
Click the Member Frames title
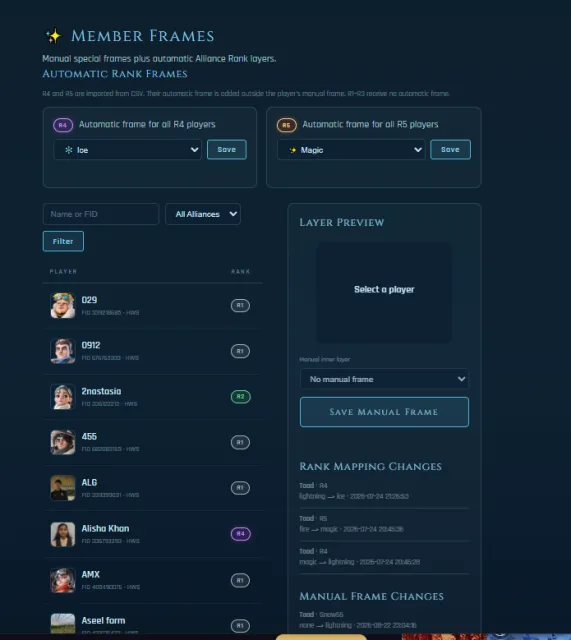point(142,36)
